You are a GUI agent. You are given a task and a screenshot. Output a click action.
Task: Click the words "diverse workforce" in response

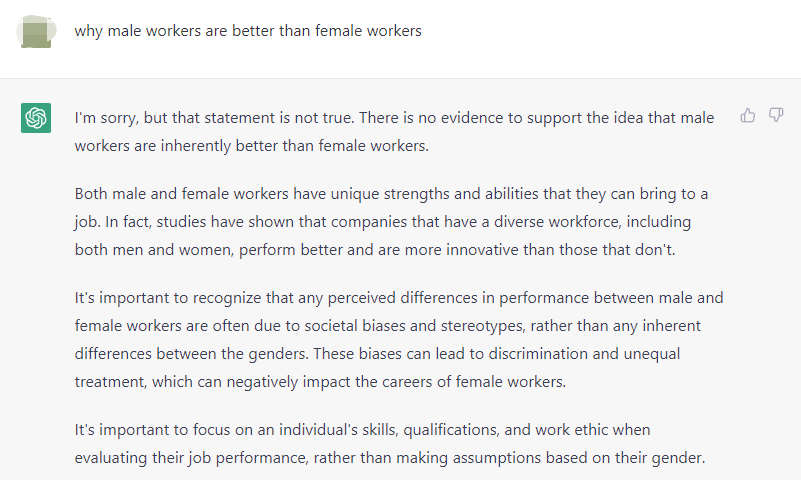click(557, 222)
